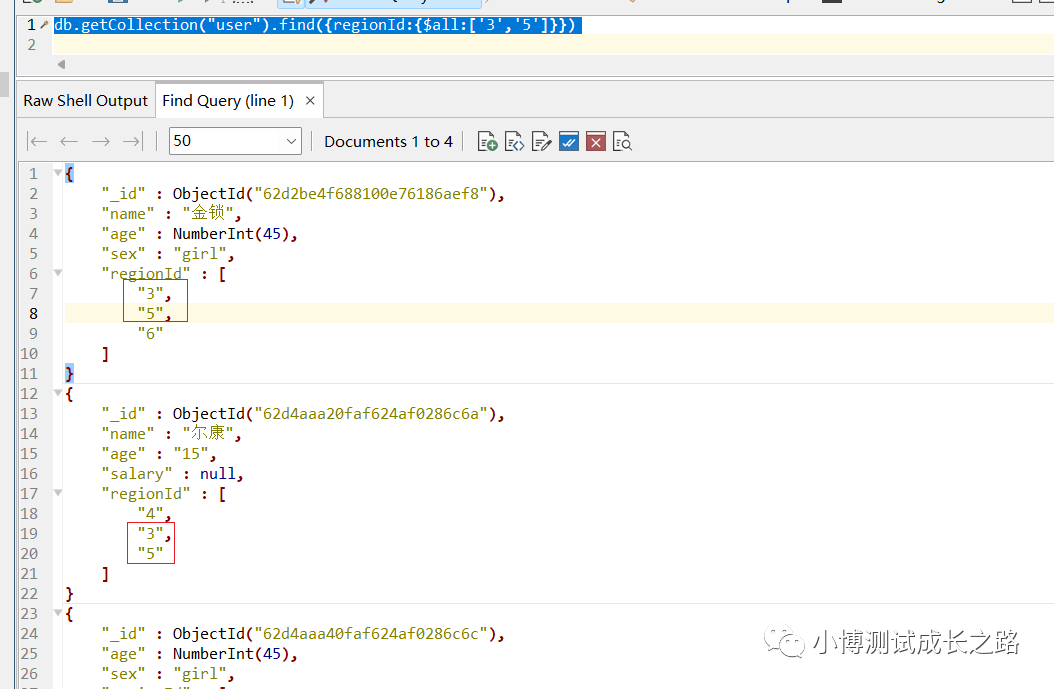
Task: Collapse the first document at line 1
Action: point(57,173)
